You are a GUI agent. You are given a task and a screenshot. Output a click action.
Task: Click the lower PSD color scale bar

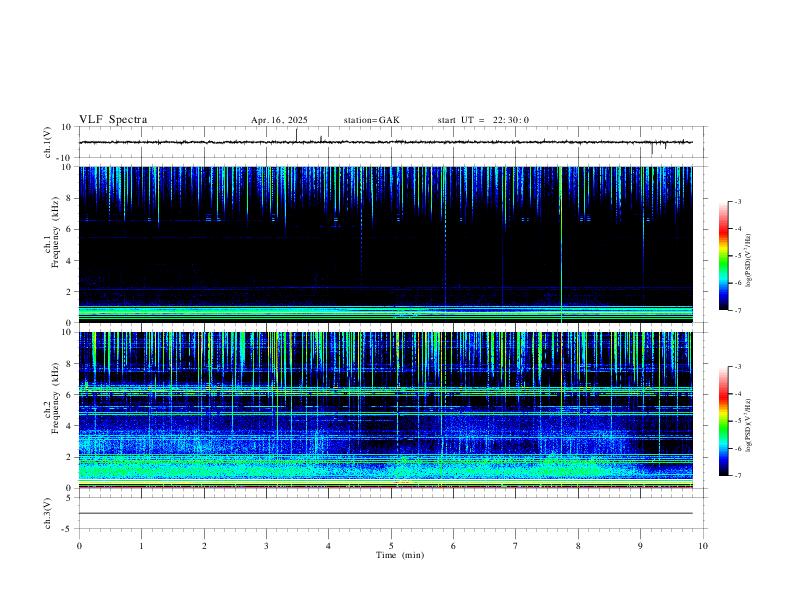(723, 421)
